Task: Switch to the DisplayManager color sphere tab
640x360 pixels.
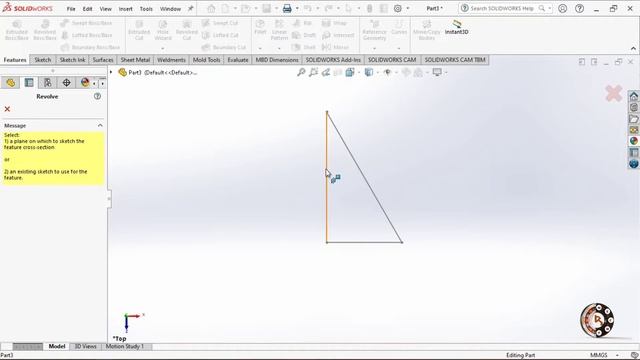Action: pyautogui.click(x=85, y=83)
